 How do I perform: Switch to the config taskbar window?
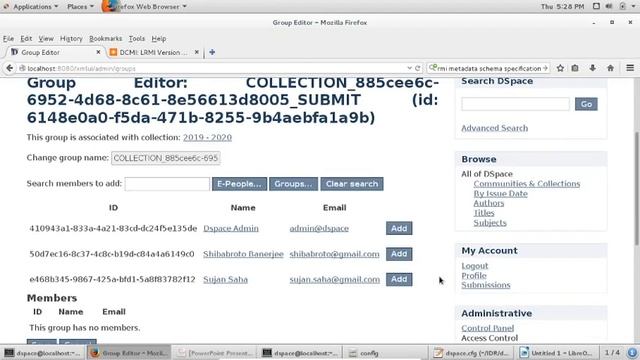386,353
